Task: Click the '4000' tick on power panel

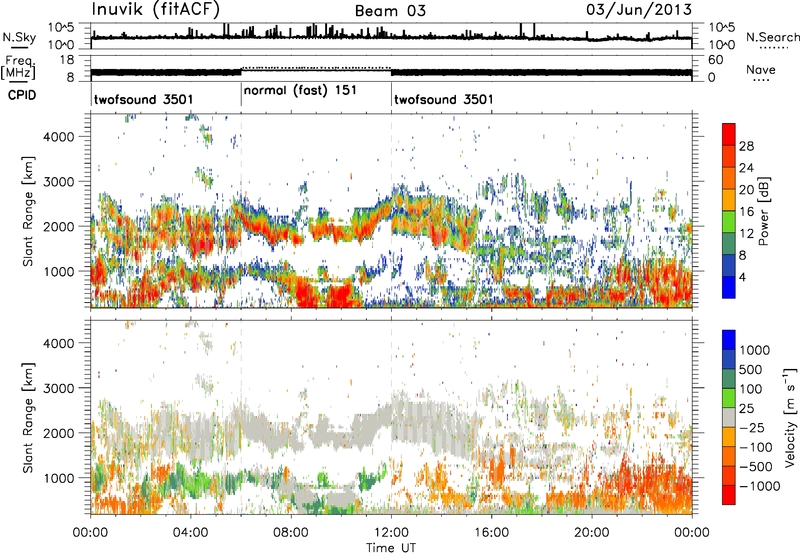Action: (x=58, y=137)
